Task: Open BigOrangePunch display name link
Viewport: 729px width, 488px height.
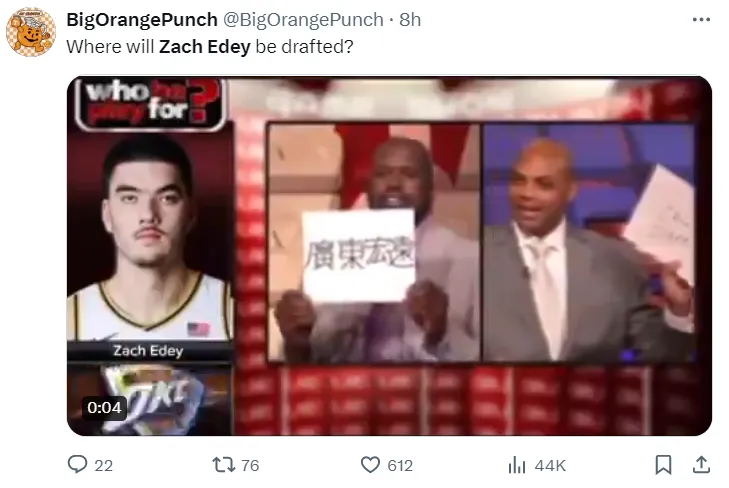Action: click(142, 20)
